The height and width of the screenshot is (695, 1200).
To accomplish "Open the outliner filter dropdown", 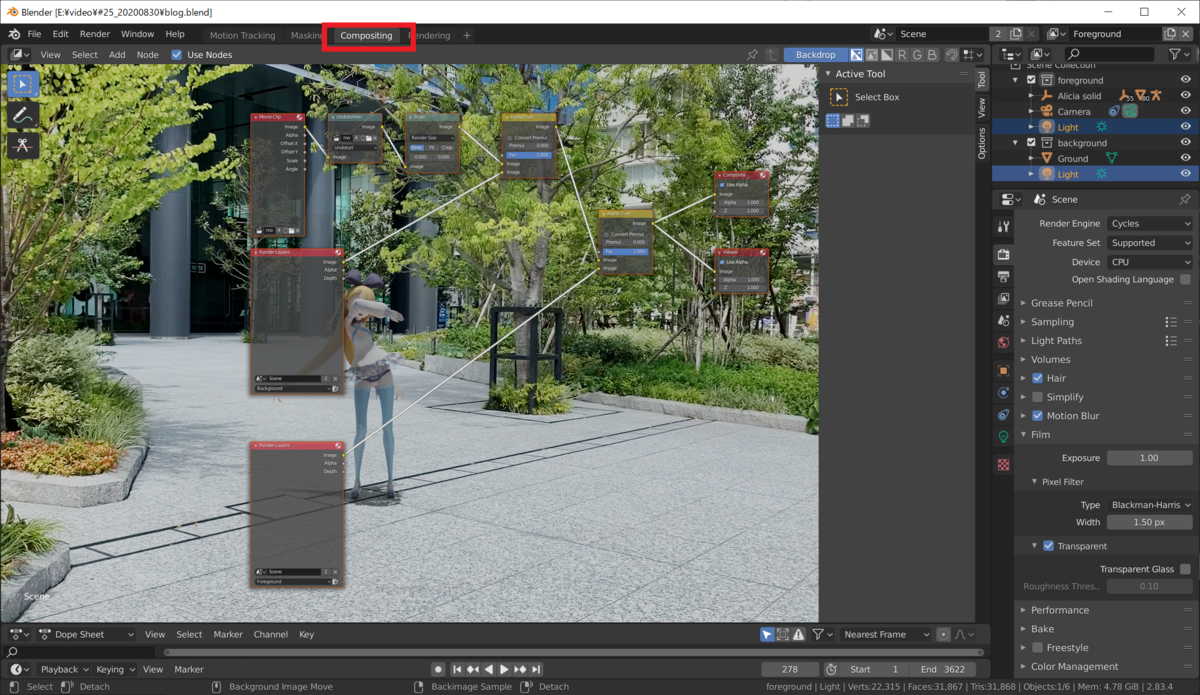I will [x=1180, y=55].
